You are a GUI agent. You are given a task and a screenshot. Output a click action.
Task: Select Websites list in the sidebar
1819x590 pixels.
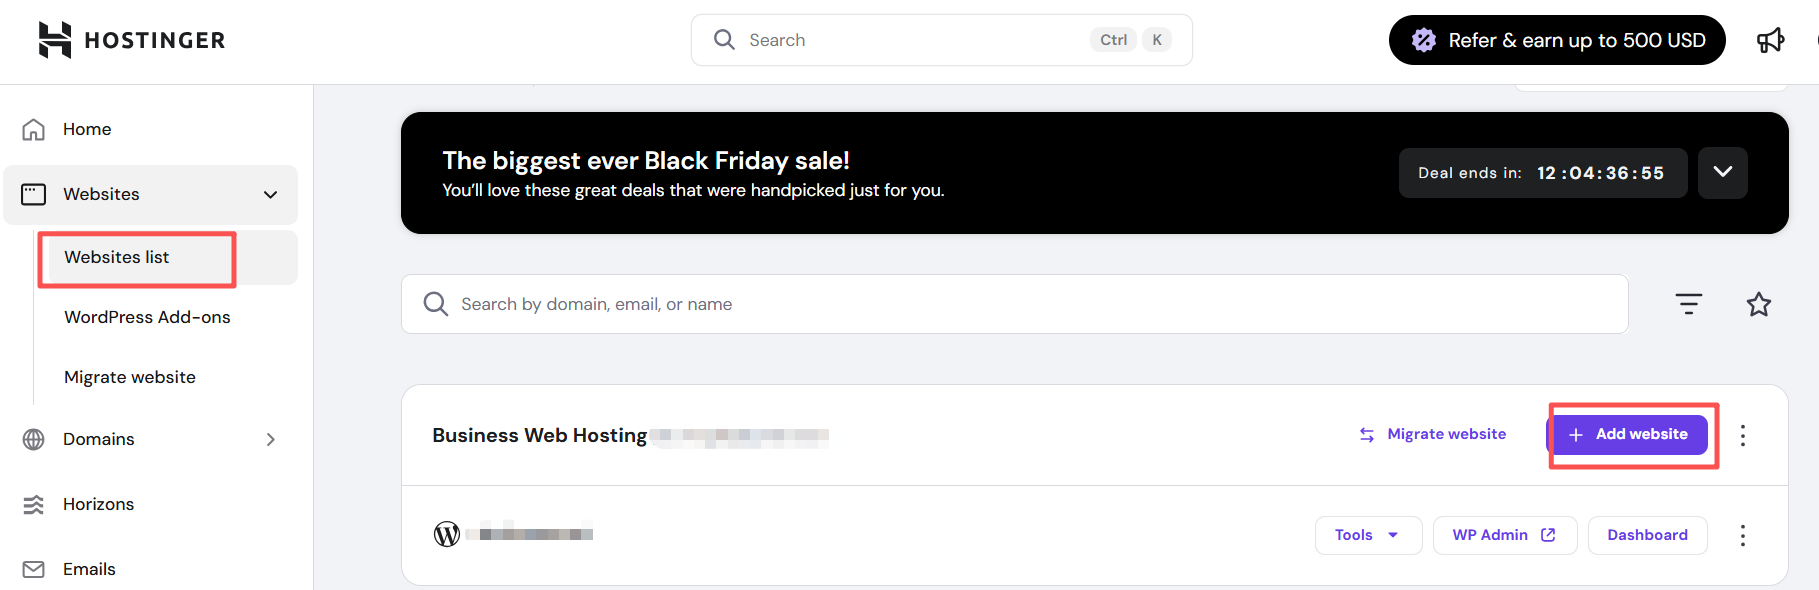click(117, 257)
